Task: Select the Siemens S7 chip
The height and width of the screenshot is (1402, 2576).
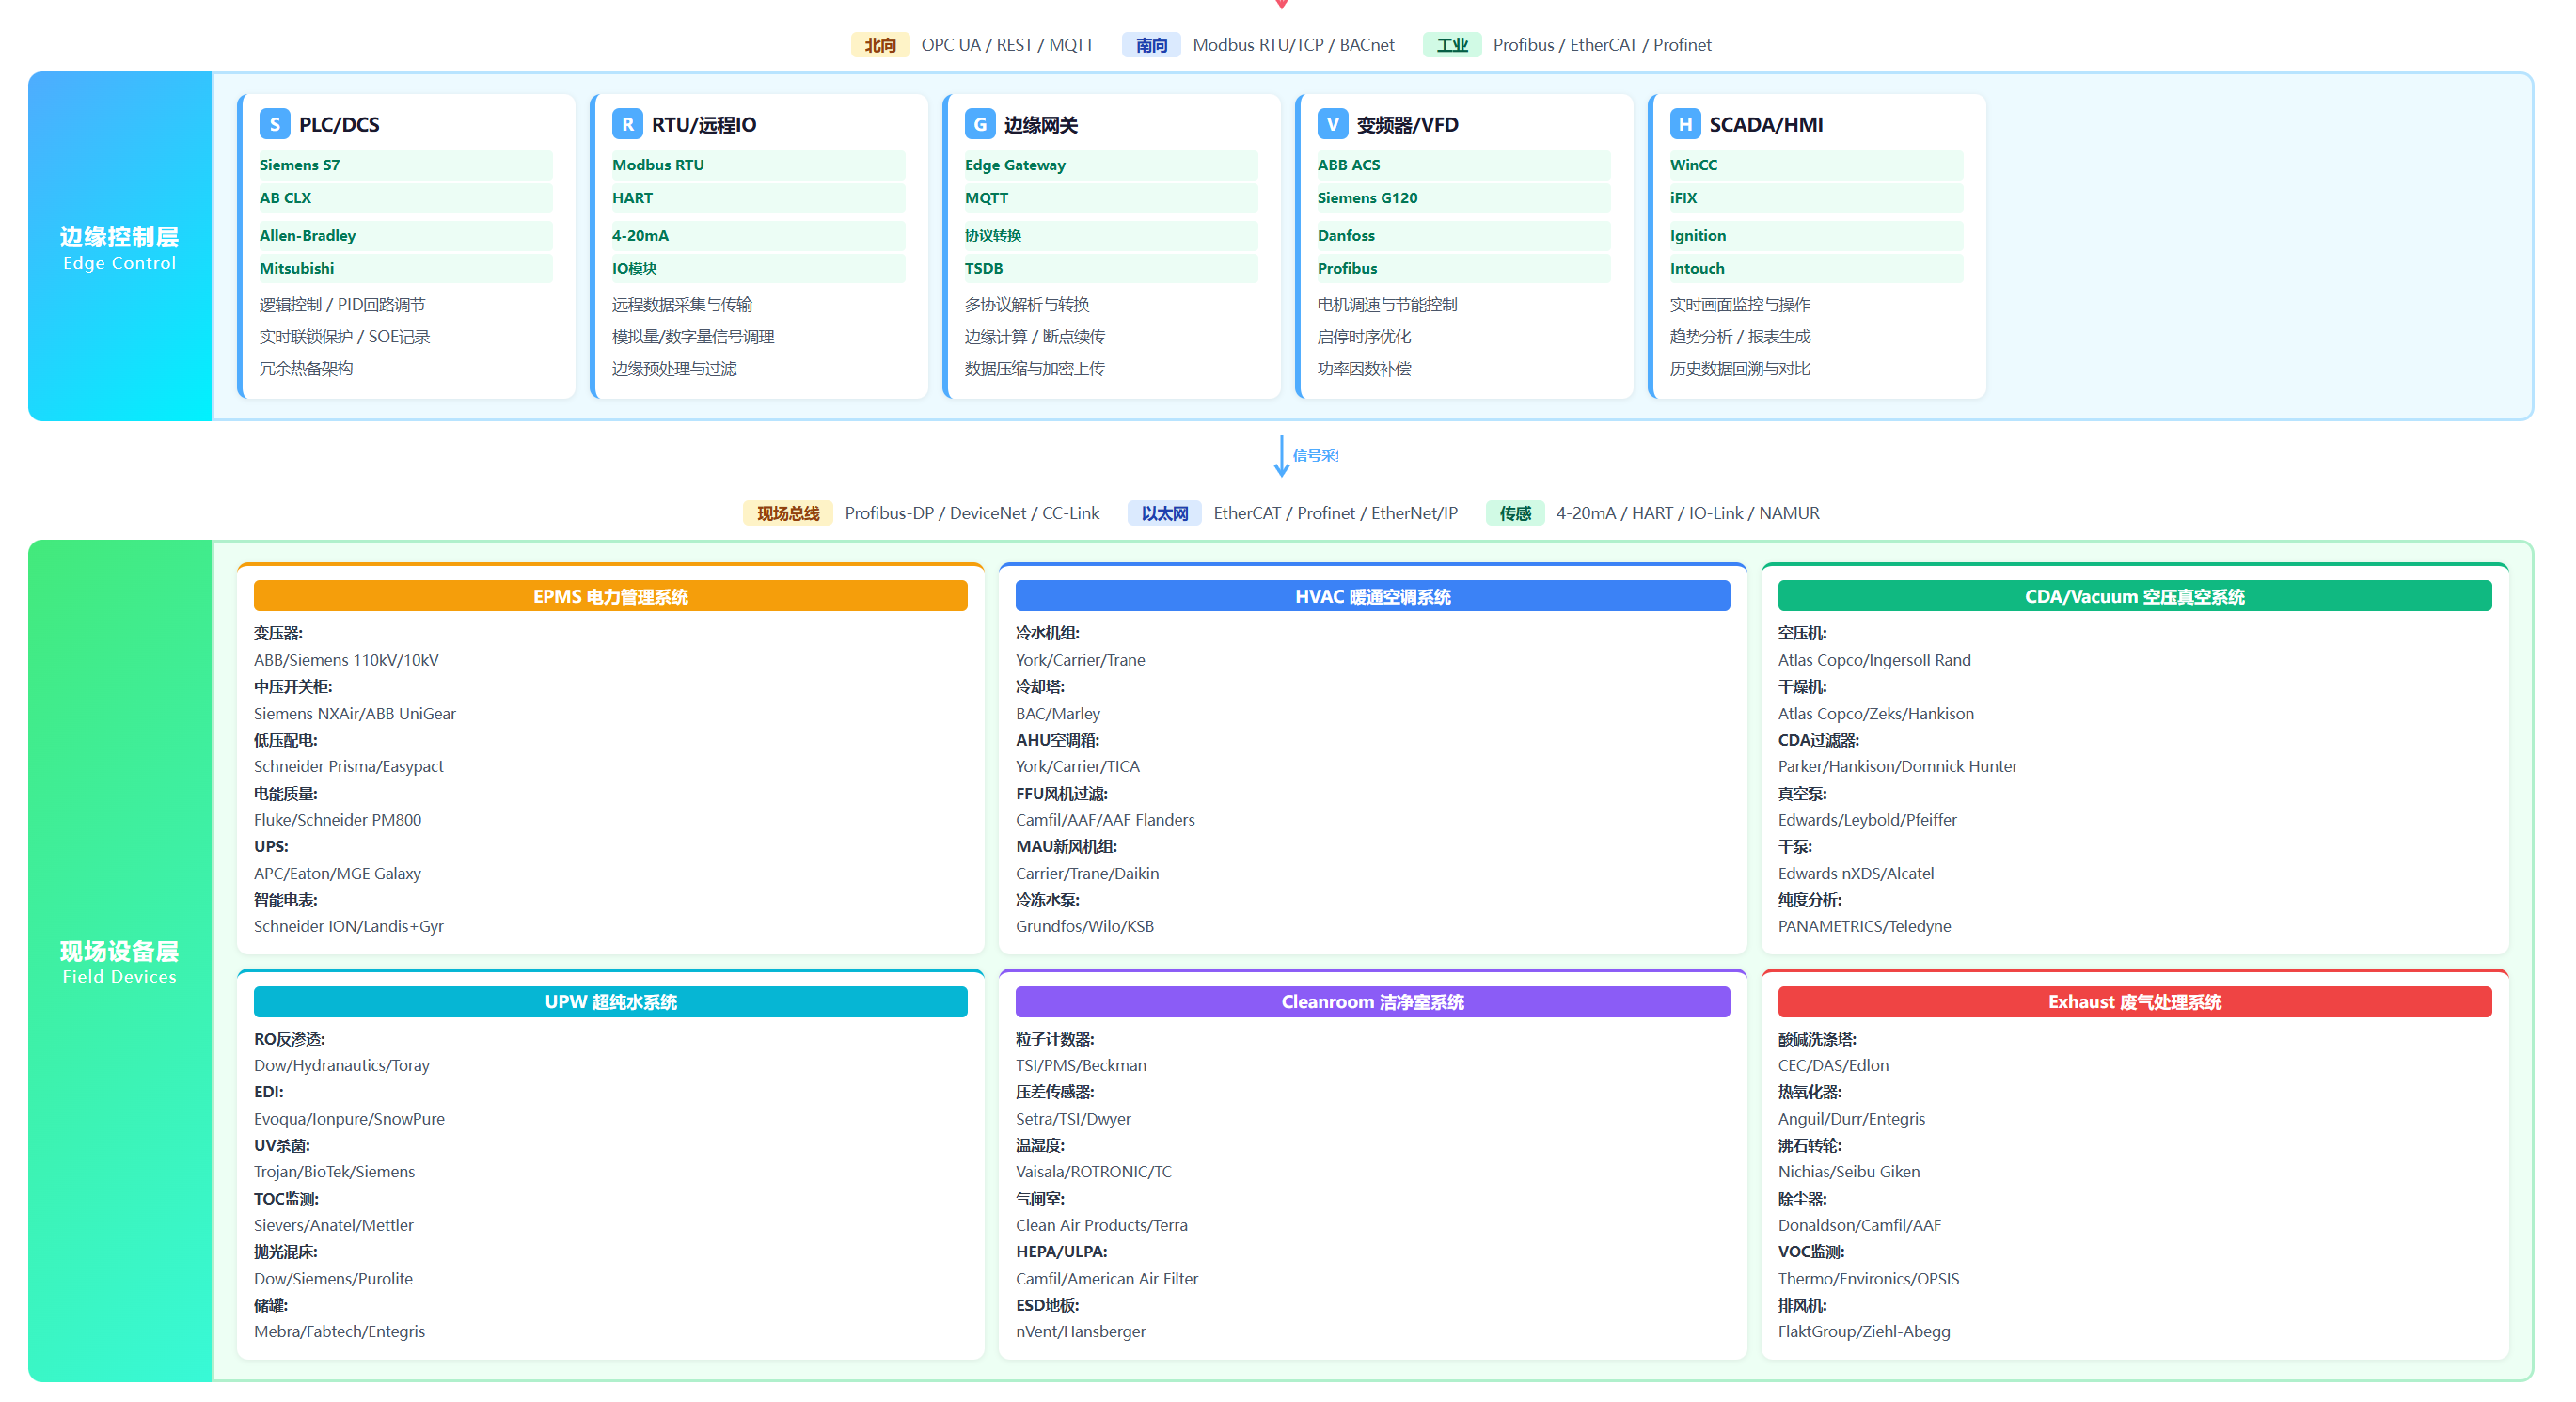Action: [x=406, y=165]
